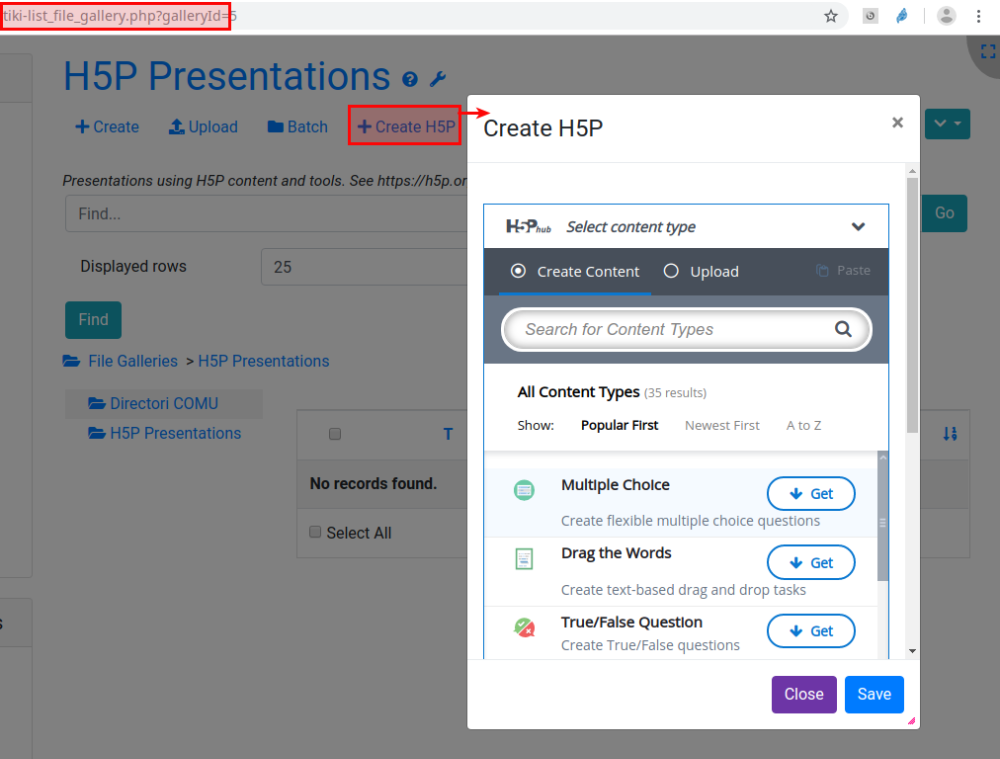
Task: Click the fullscreen expand icon at top right
Action: tap(987, 51)
